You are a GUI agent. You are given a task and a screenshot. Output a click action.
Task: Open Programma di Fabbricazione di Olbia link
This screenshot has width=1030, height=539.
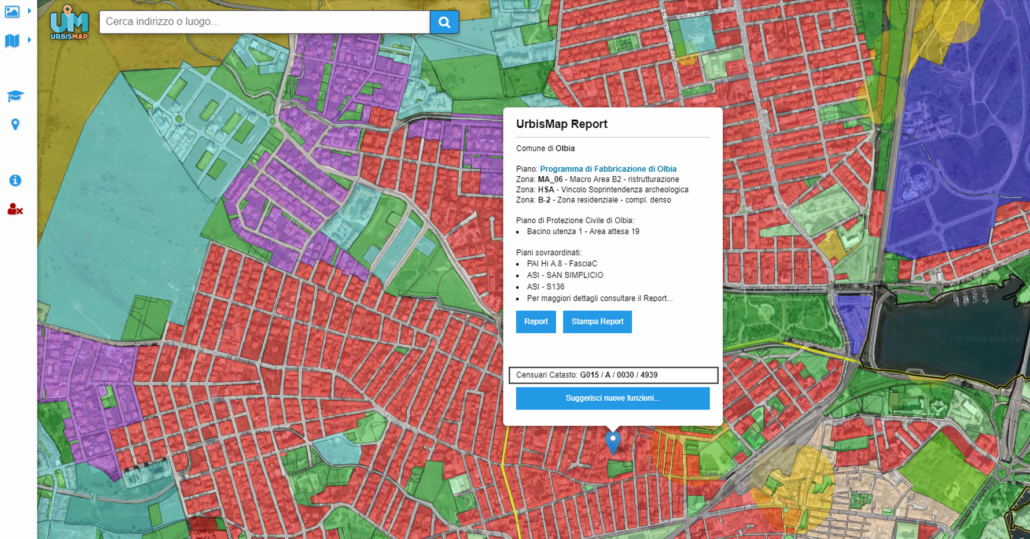coord(608,169)
